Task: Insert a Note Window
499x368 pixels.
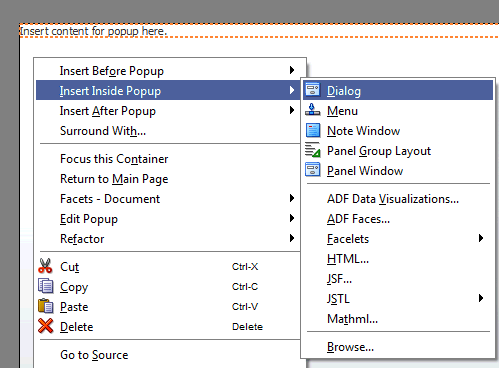Action: click(x=398, y=130)
